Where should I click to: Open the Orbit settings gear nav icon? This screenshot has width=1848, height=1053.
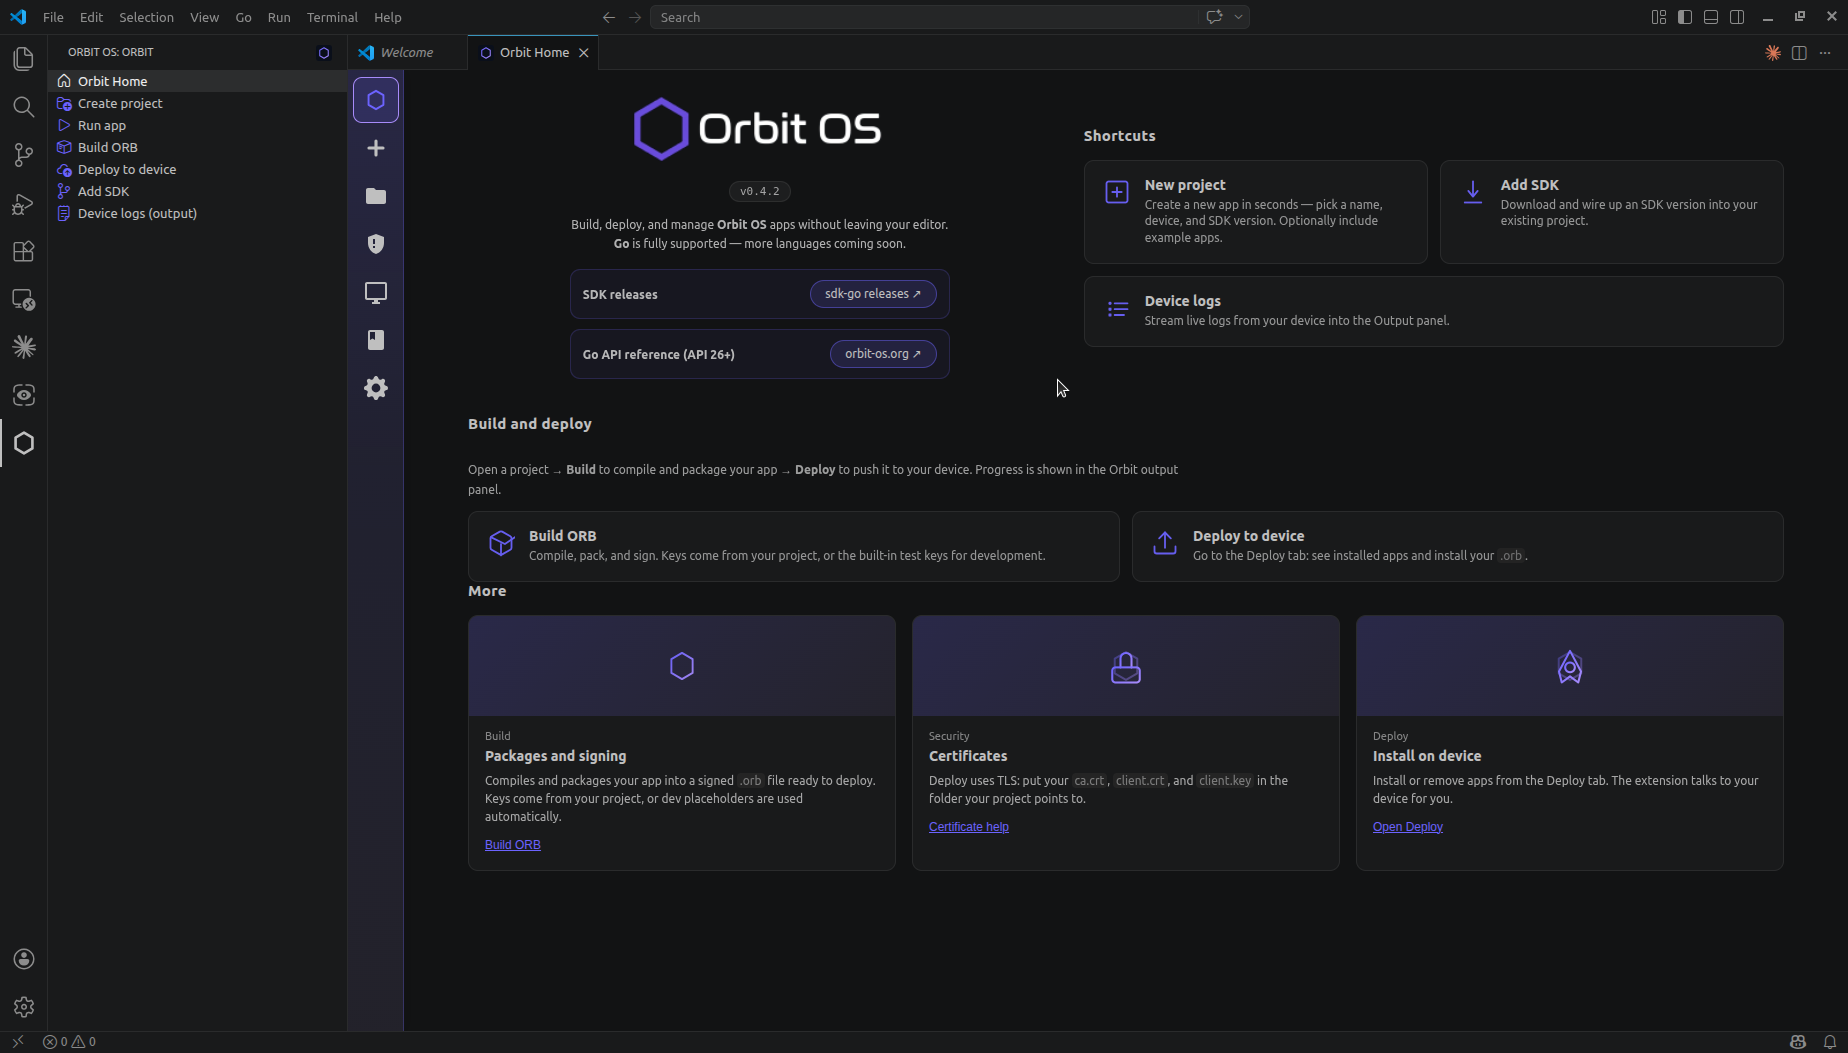[x=376, y=388]
